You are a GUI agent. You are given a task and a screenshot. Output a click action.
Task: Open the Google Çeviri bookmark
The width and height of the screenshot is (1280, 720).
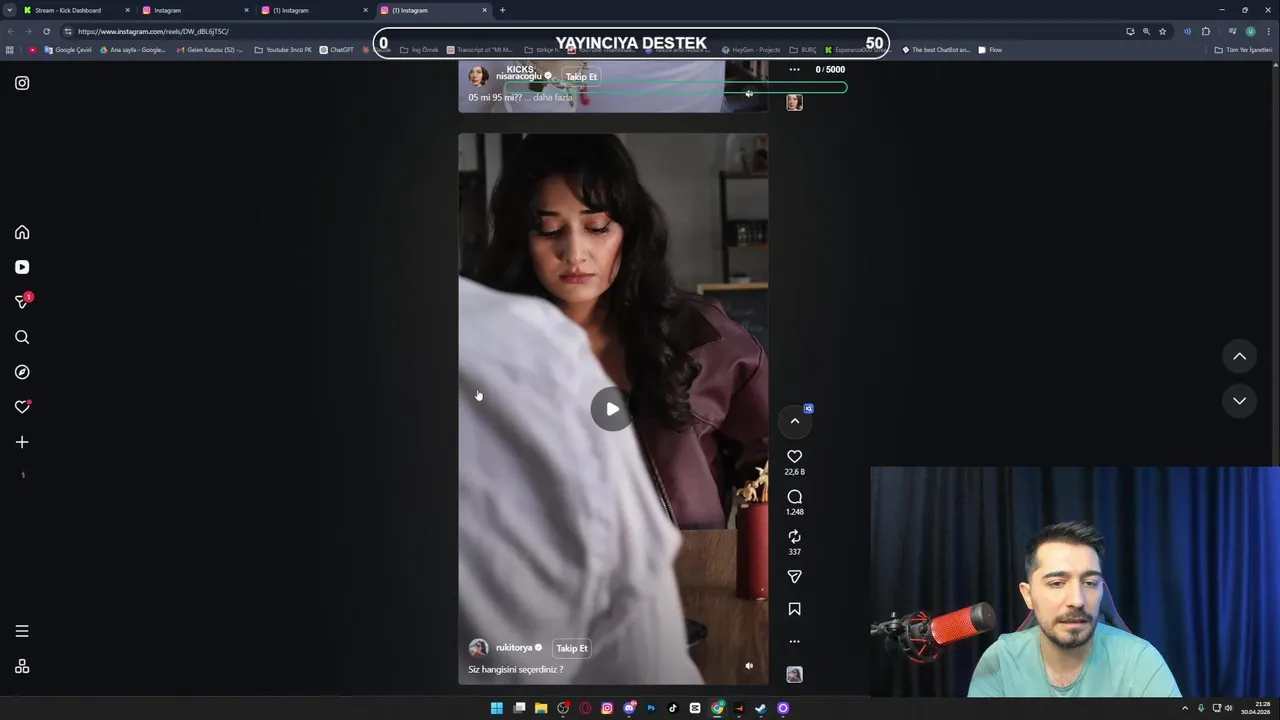coord(68,50)
